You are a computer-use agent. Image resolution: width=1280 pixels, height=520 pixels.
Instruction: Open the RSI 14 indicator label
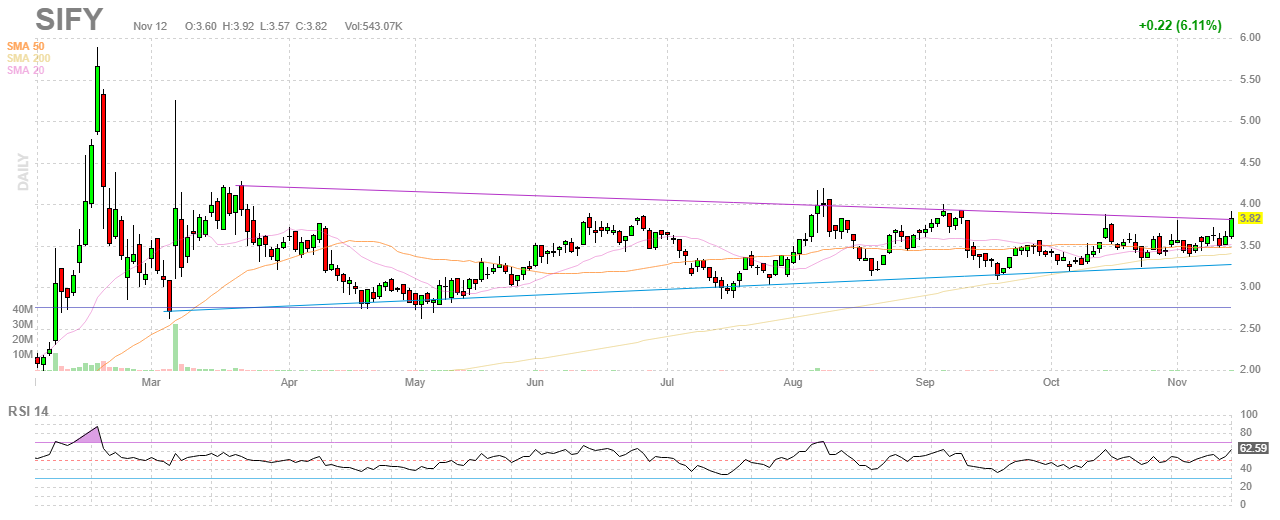click(32, 410)
